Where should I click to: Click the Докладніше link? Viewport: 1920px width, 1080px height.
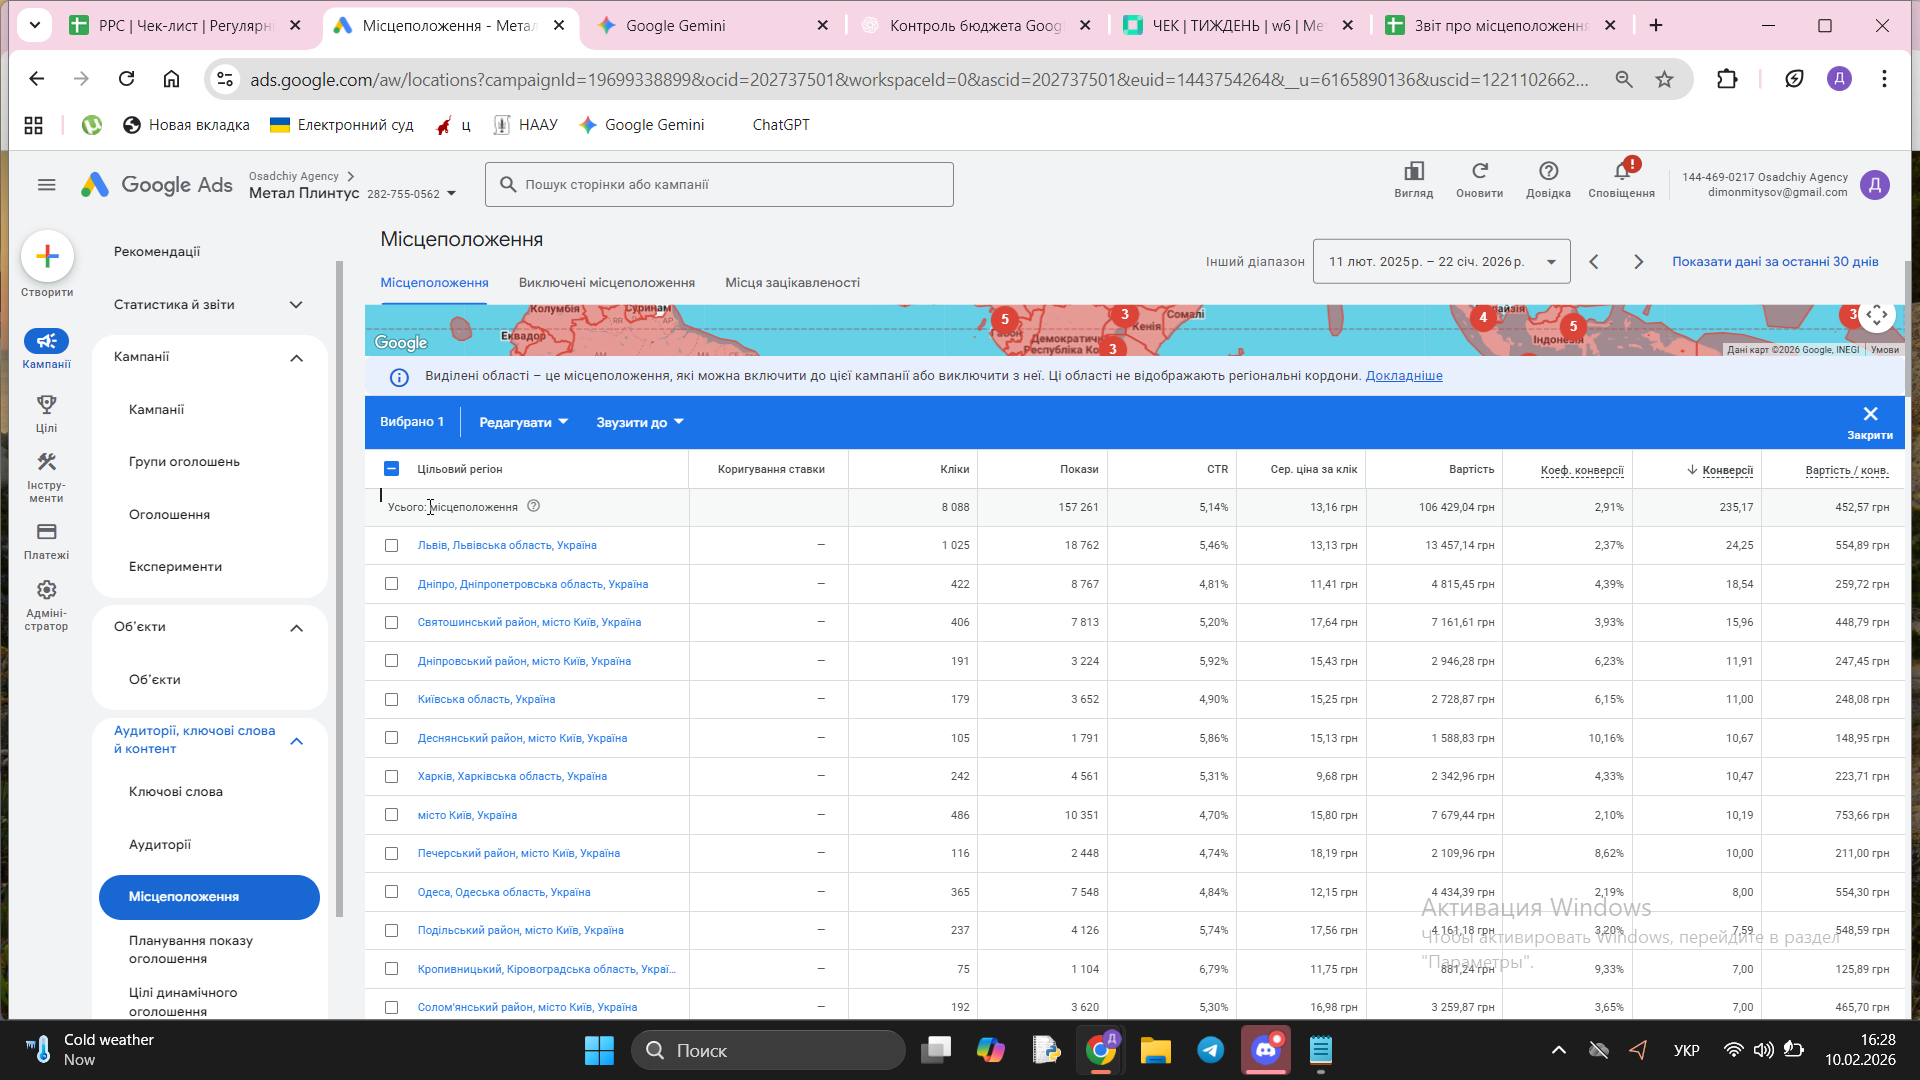click(x=1403, y=376)
